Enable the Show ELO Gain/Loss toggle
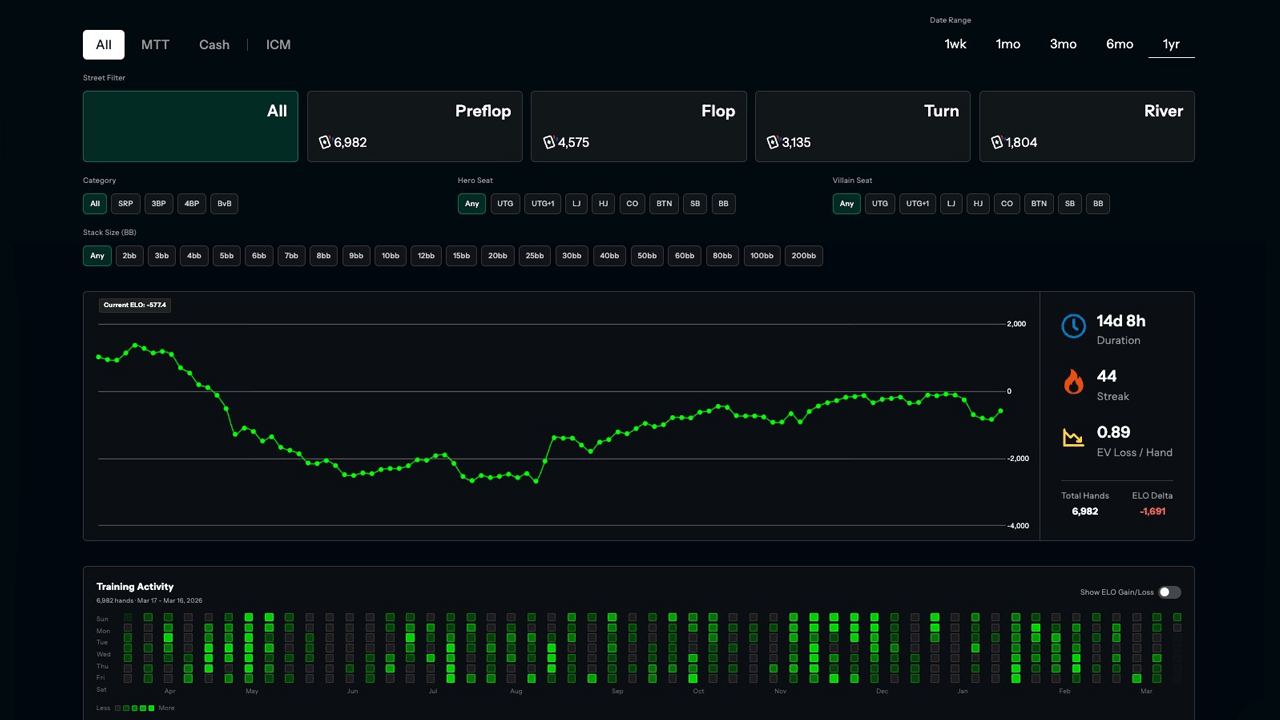Image resolution: width=1280 pixels, height=720 pixels. (x=1170, y=592)
